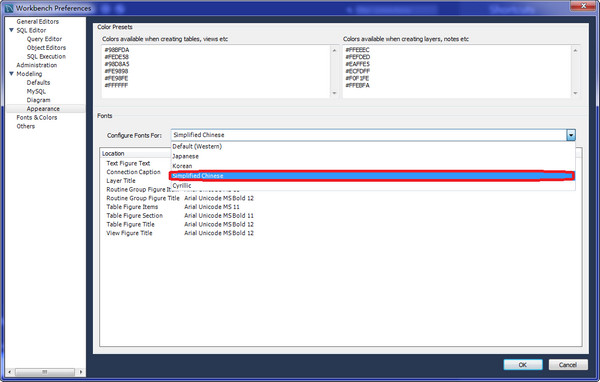Close the Workbench Preferences dialog
Image resolution: width=600 pixels, height=382 pixels.
(584, 5)
